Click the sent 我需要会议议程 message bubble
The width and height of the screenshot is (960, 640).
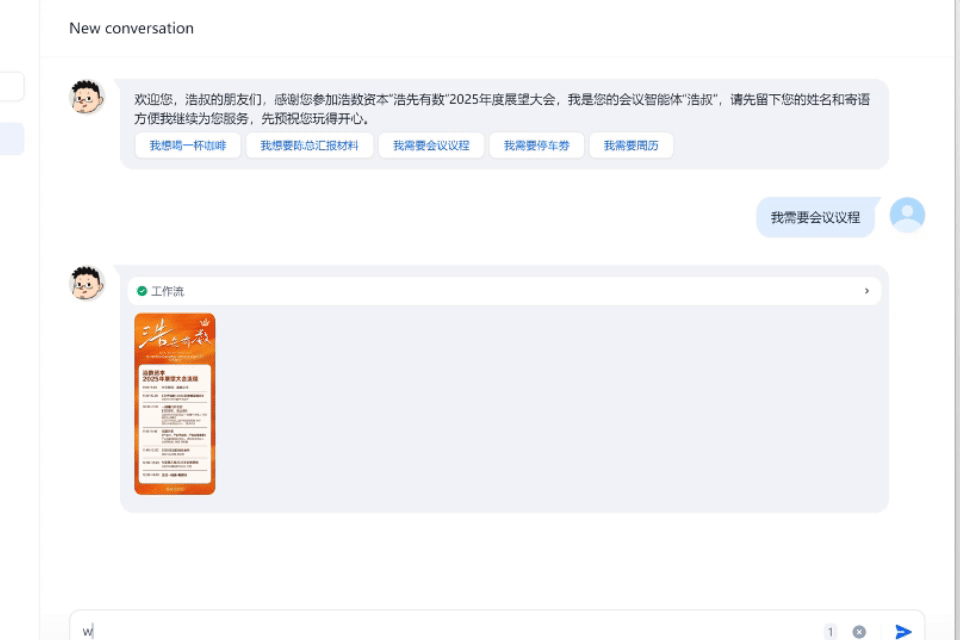pyautogui.click(x=815, y=217)
